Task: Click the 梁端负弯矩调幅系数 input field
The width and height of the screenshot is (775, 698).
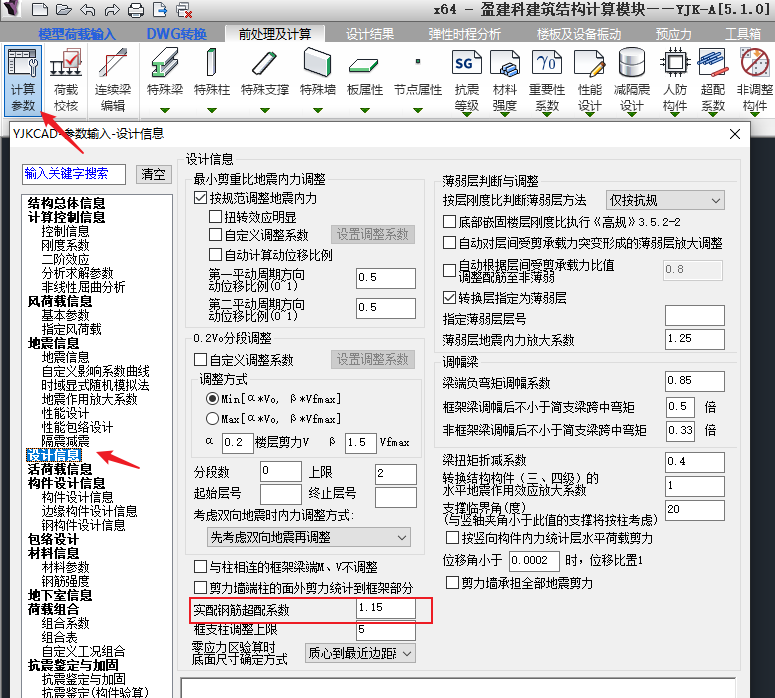Action: point(694,381)
